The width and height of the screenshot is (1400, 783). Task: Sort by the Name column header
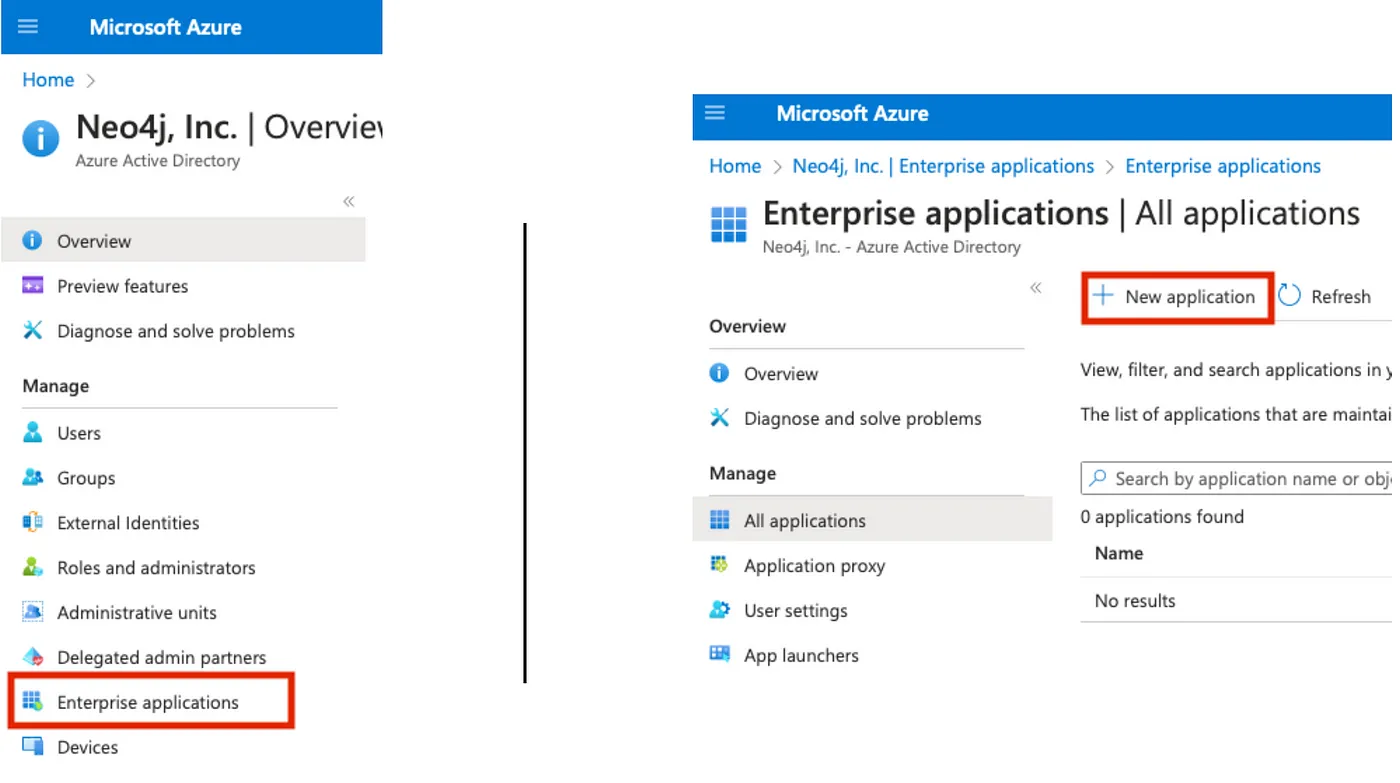click(1119, 553)
